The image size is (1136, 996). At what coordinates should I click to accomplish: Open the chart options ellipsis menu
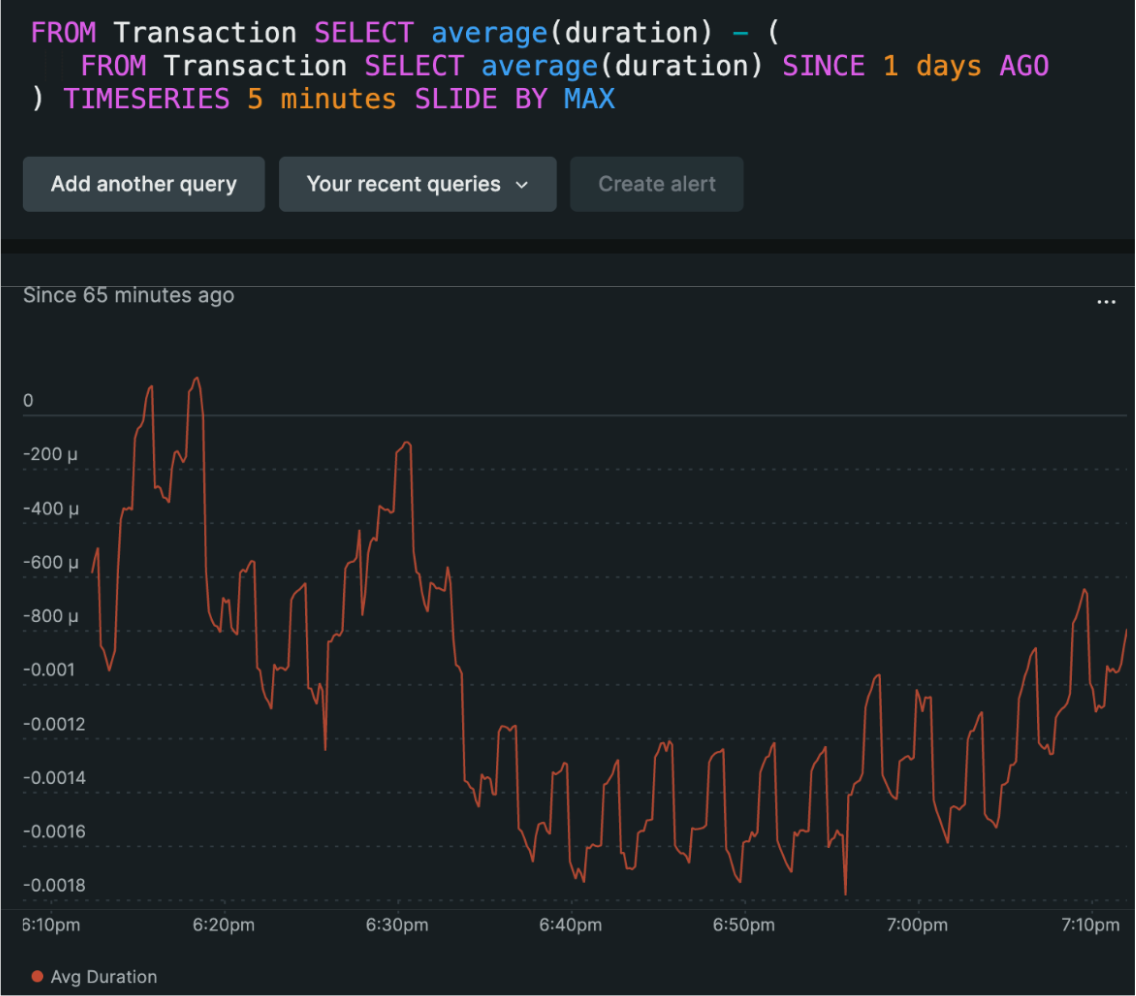[x=1106, y=301]
